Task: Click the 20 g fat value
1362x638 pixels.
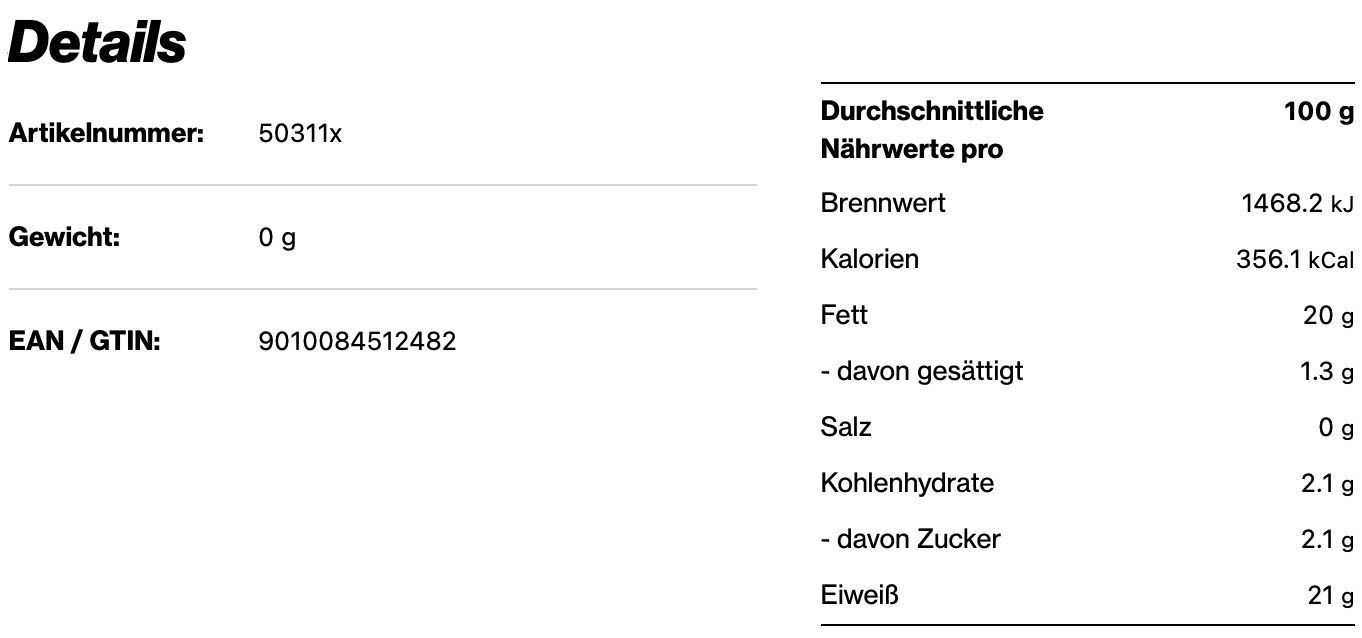Action: click(1328, 317)
